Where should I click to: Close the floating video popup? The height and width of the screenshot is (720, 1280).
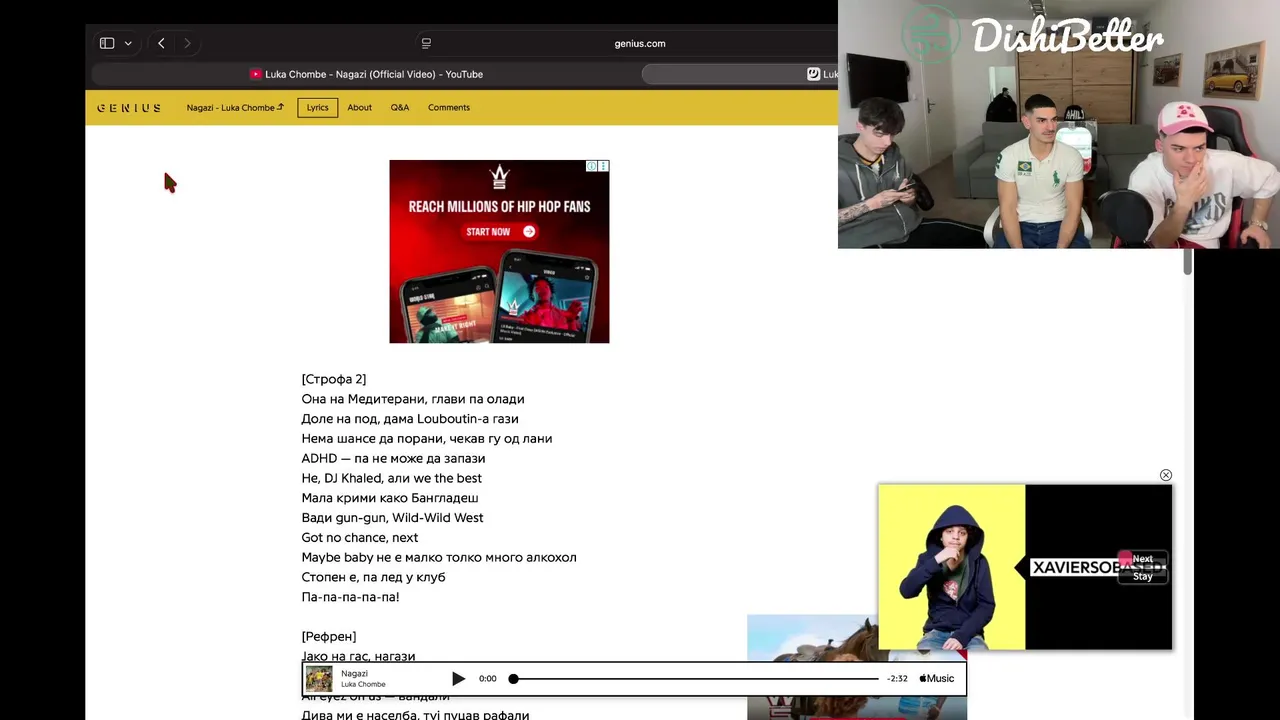pyautogui.click(x=1166, y=475)
